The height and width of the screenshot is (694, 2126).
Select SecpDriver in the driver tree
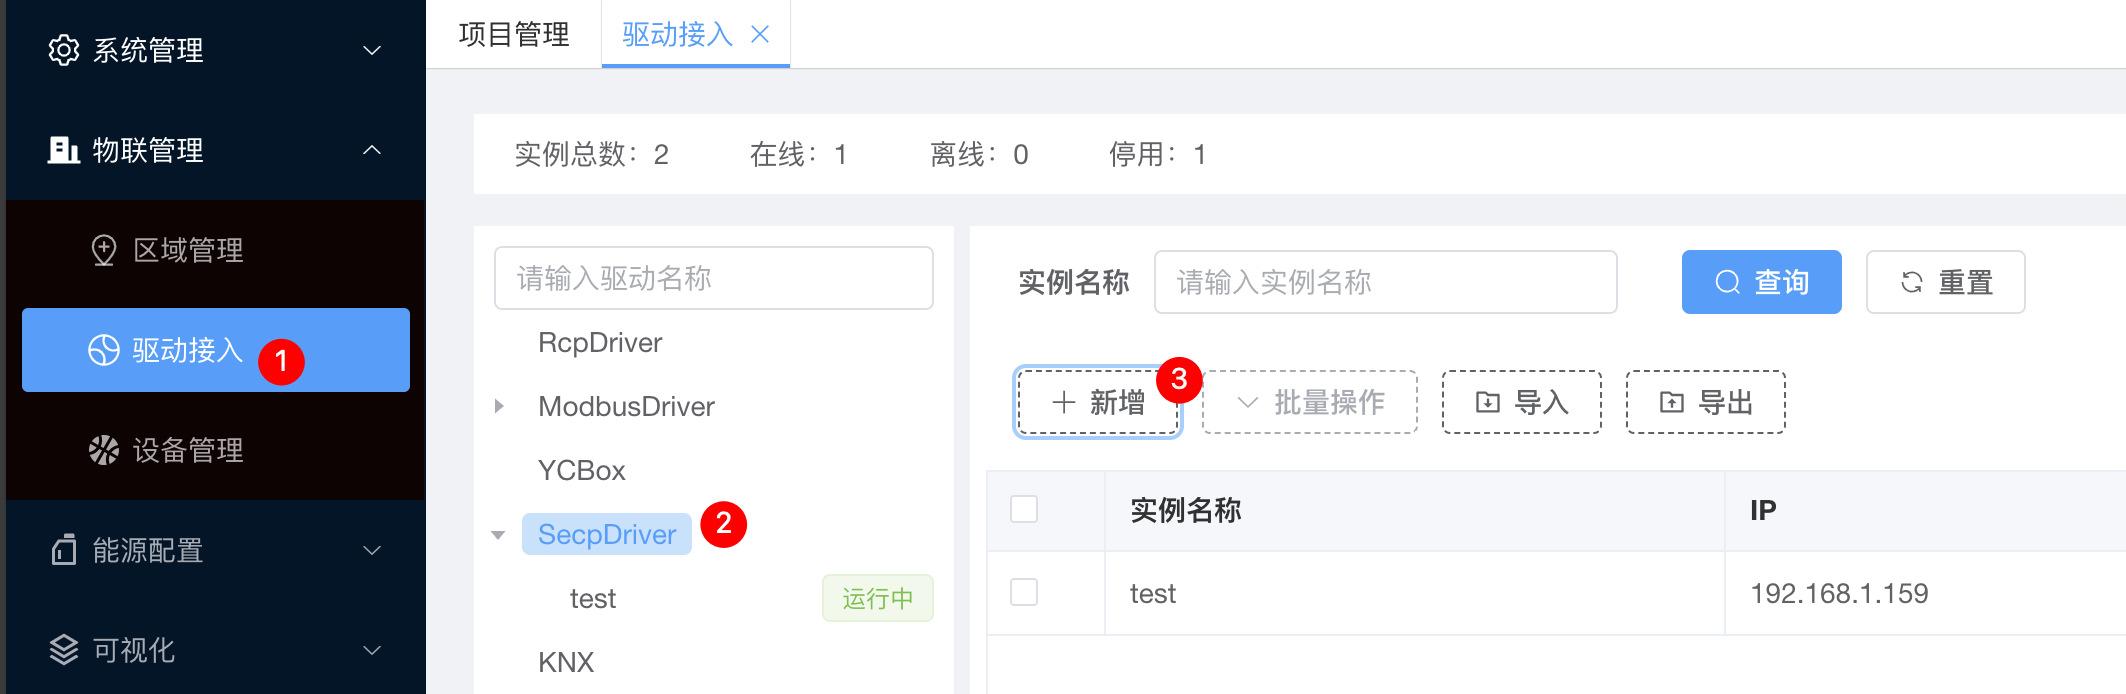[x=607, y=534]
